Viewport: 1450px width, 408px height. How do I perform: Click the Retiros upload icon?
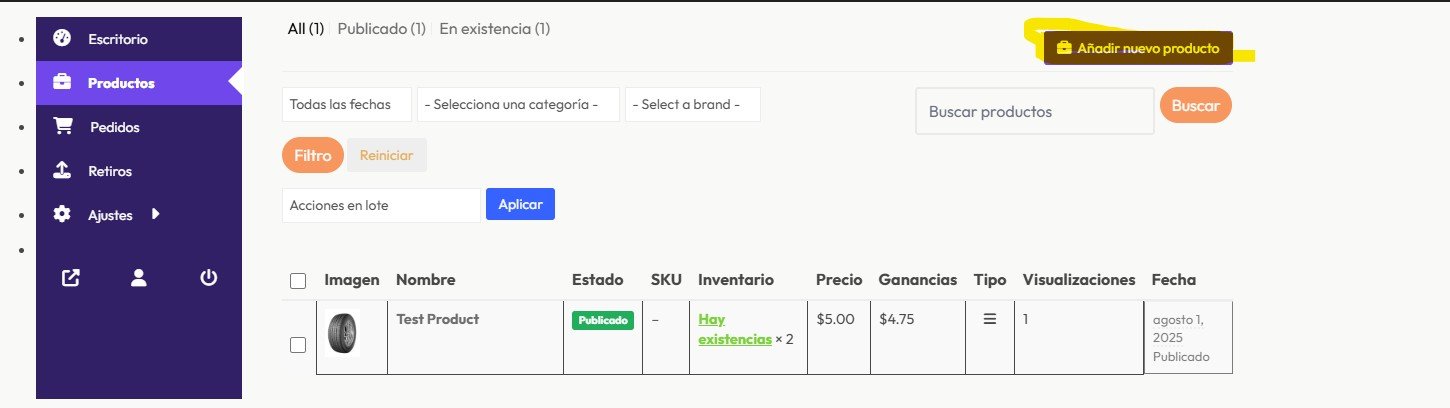click(62, 171)
